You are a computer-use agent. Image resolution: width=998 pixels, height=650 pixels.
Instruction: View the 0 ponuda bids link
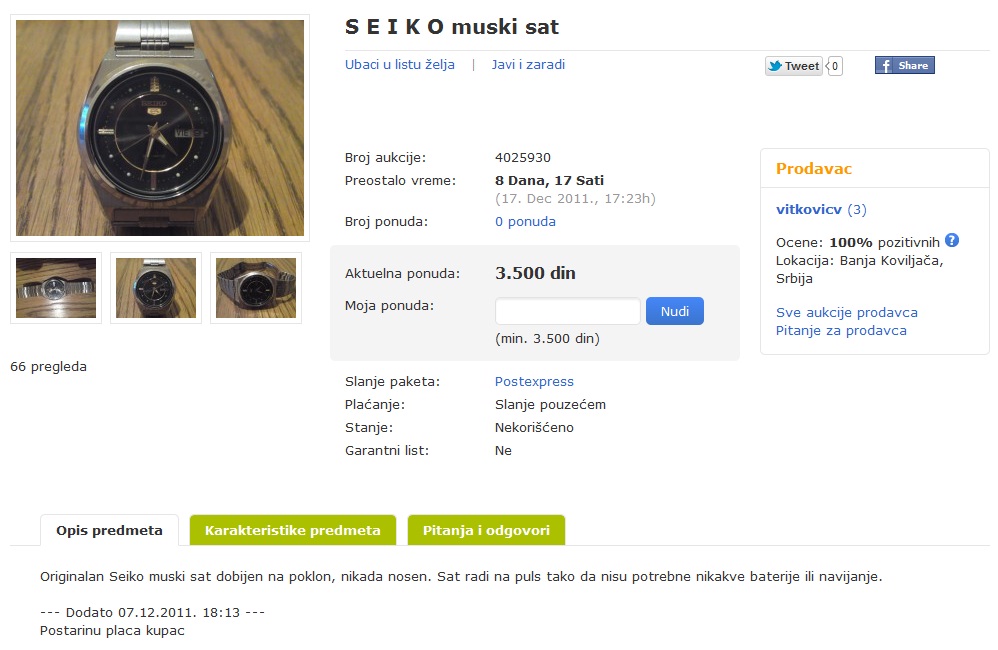(525, 222)
